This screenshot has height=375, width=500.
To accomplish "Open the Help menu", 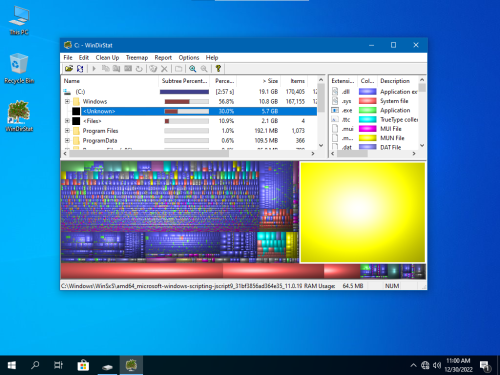I will coord(212,58).
